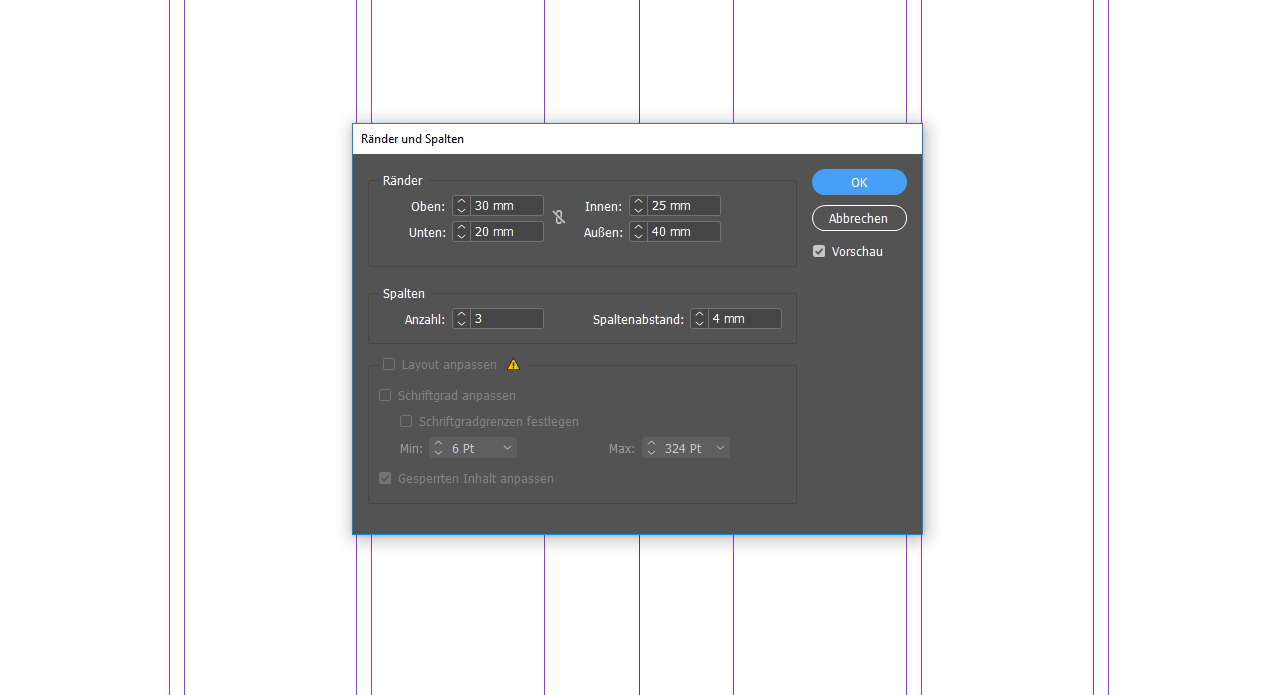1280x695 pixels.
Task: Toggle the Schriftgrad anpassen checkbox
Action: click(385, 396)
